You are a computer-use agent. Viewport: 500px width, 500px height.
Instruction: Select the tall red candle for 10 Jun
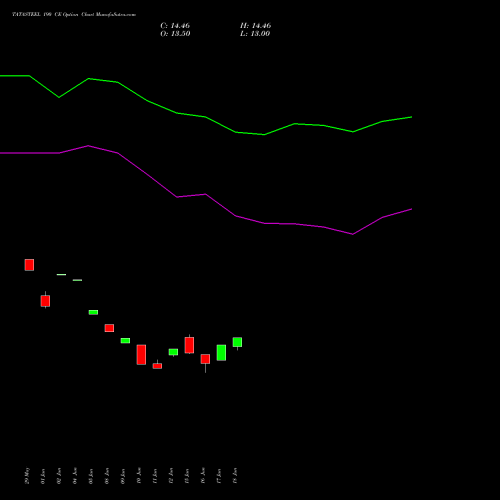[x=141, y=355]
